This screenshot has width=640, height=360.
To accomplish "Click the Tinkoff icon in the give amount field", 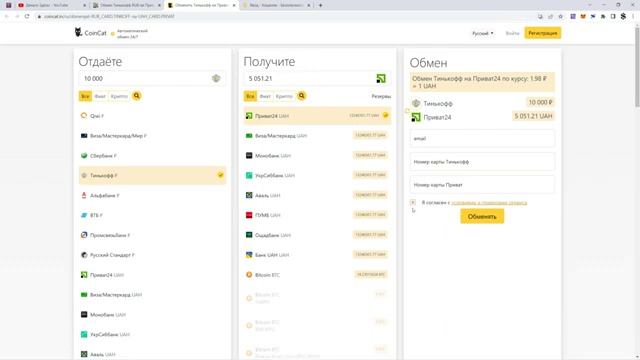I will [216, 78].
